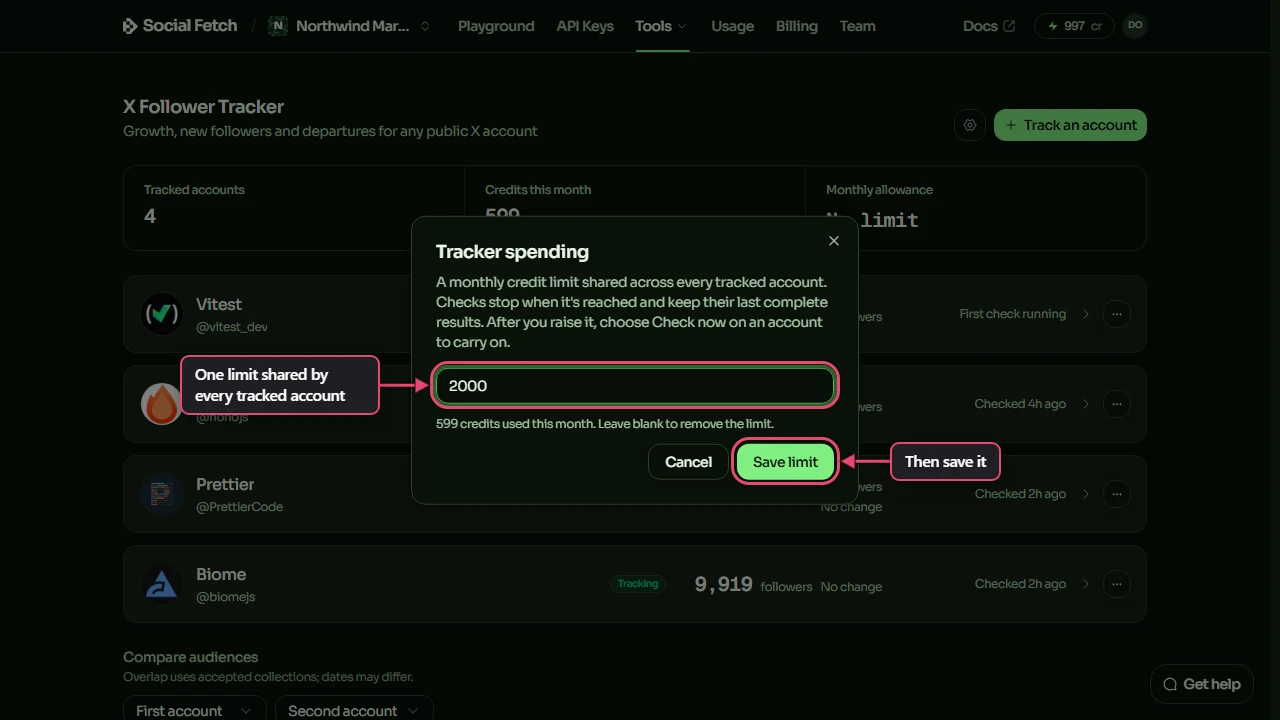Click the Tracked accounts count 4
Screen dimensions: 1280x720
pos(150,216)
